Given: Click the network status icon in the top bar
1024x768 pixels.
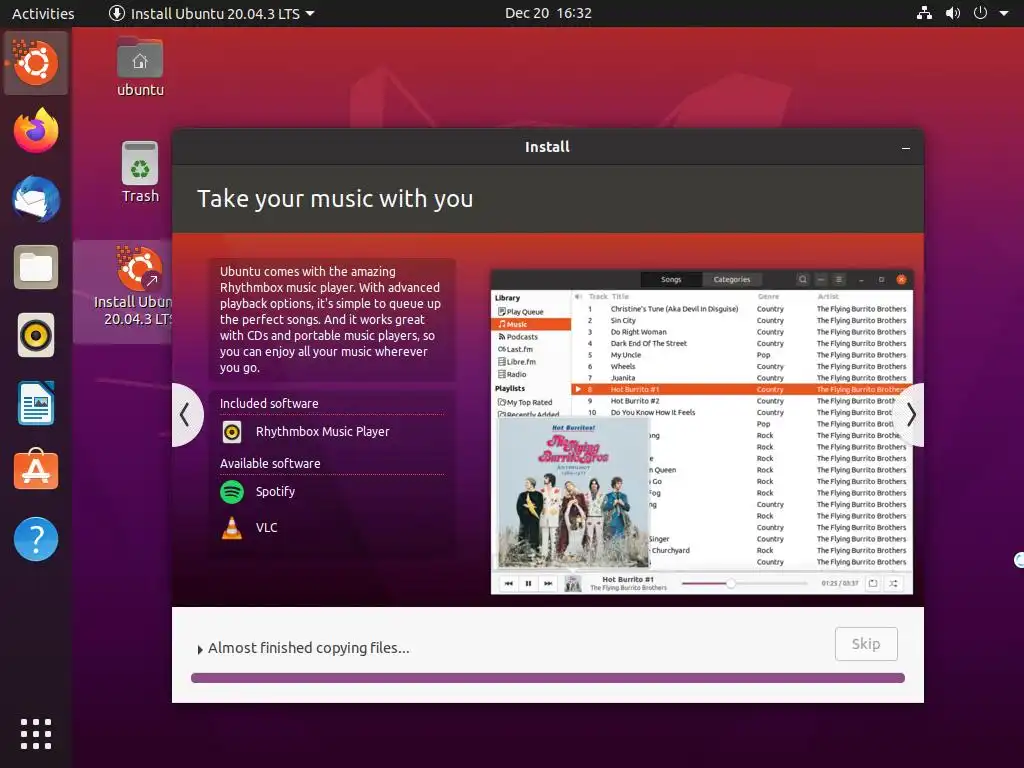Looking at the screenshot, I should pos(924,13).
